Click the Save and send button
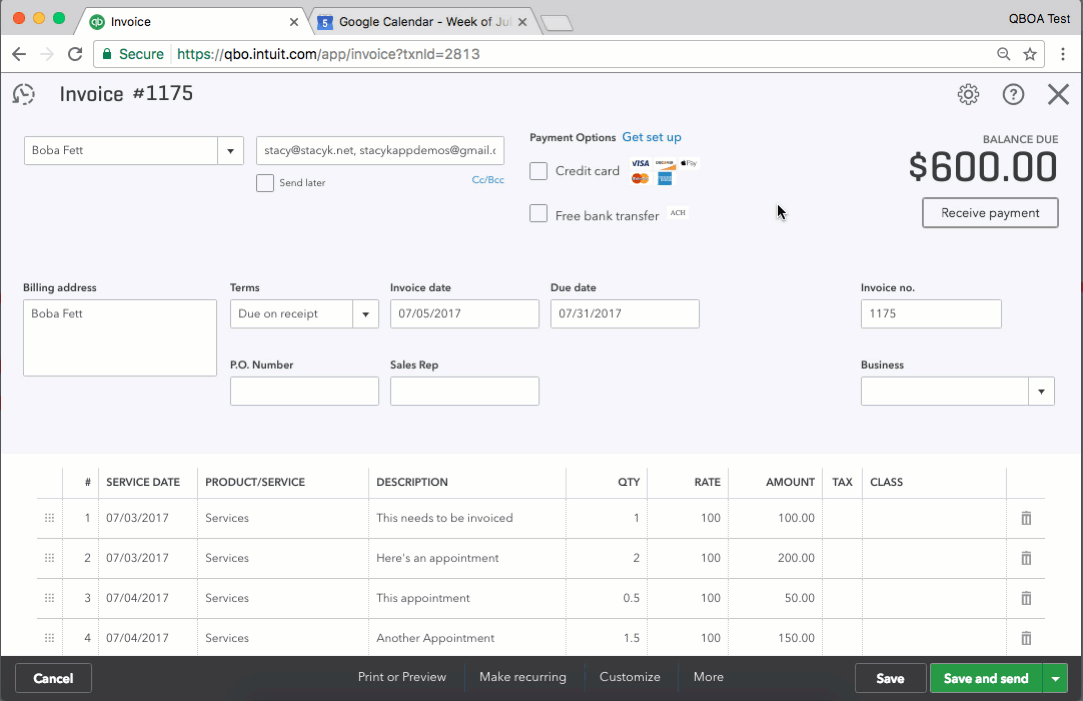The image size is (1083, 701). tap(986, 678)
